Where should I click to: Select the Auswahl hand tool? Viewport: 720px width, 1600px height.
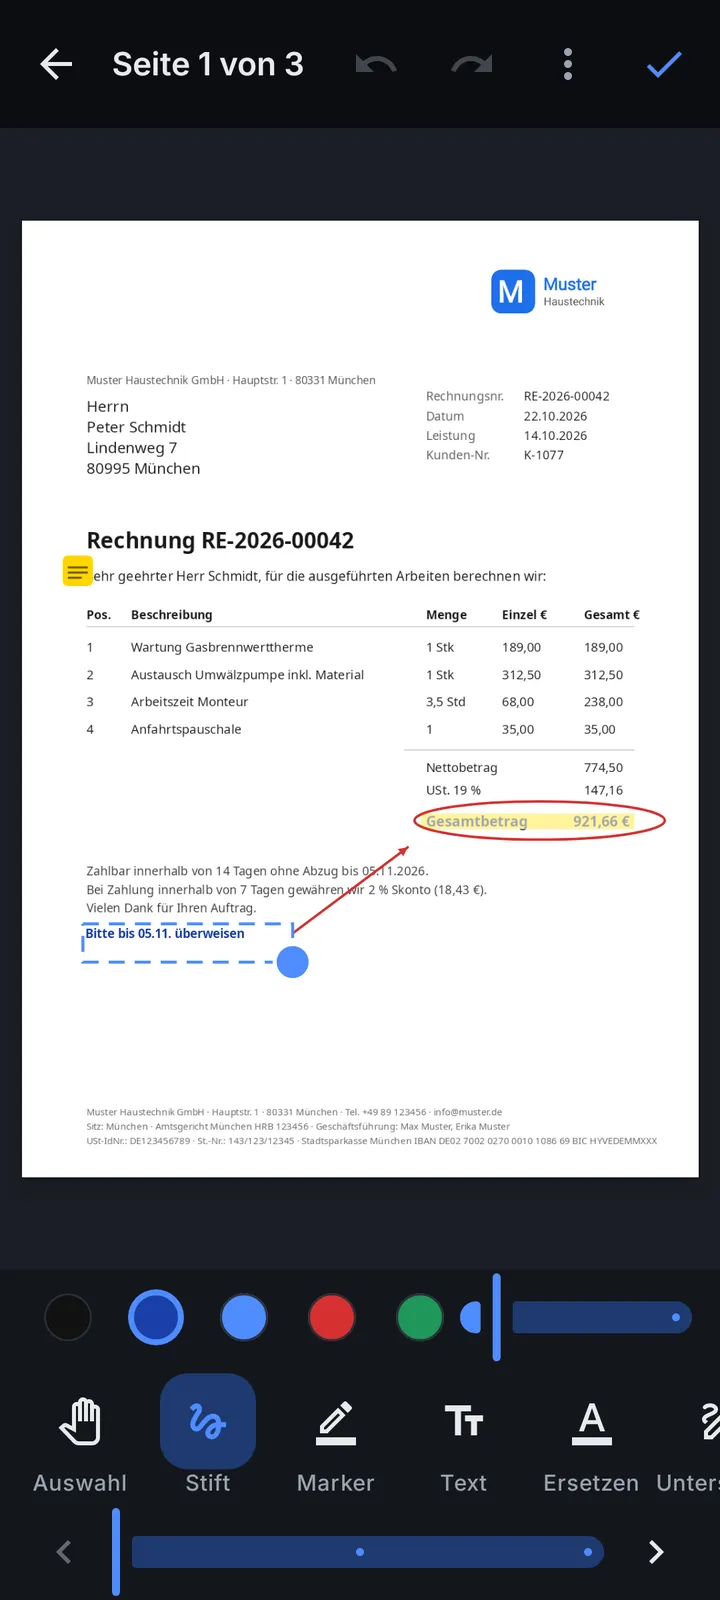pyautogui.click(x=80, y=1437)
